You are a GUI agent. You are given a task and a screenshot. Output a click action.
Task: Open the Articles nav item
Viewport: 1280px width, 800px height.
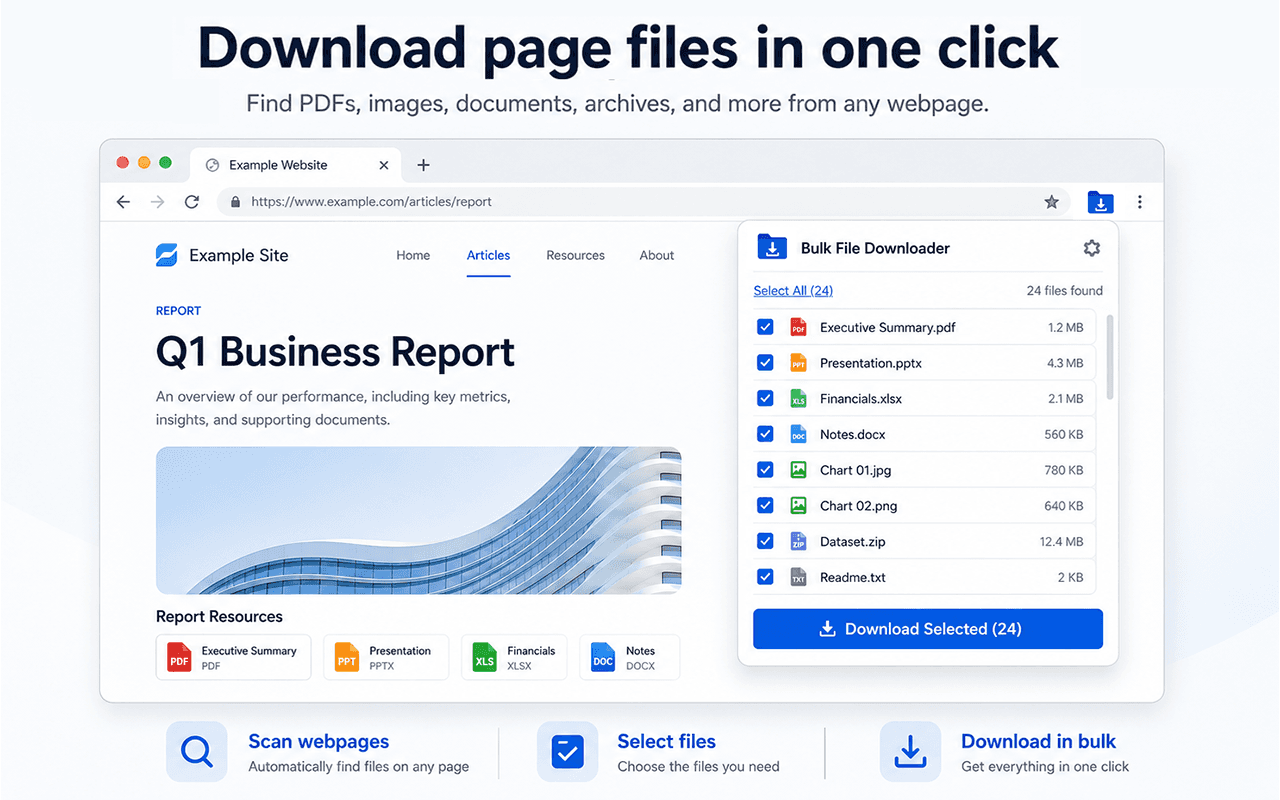tap(489, 255)
